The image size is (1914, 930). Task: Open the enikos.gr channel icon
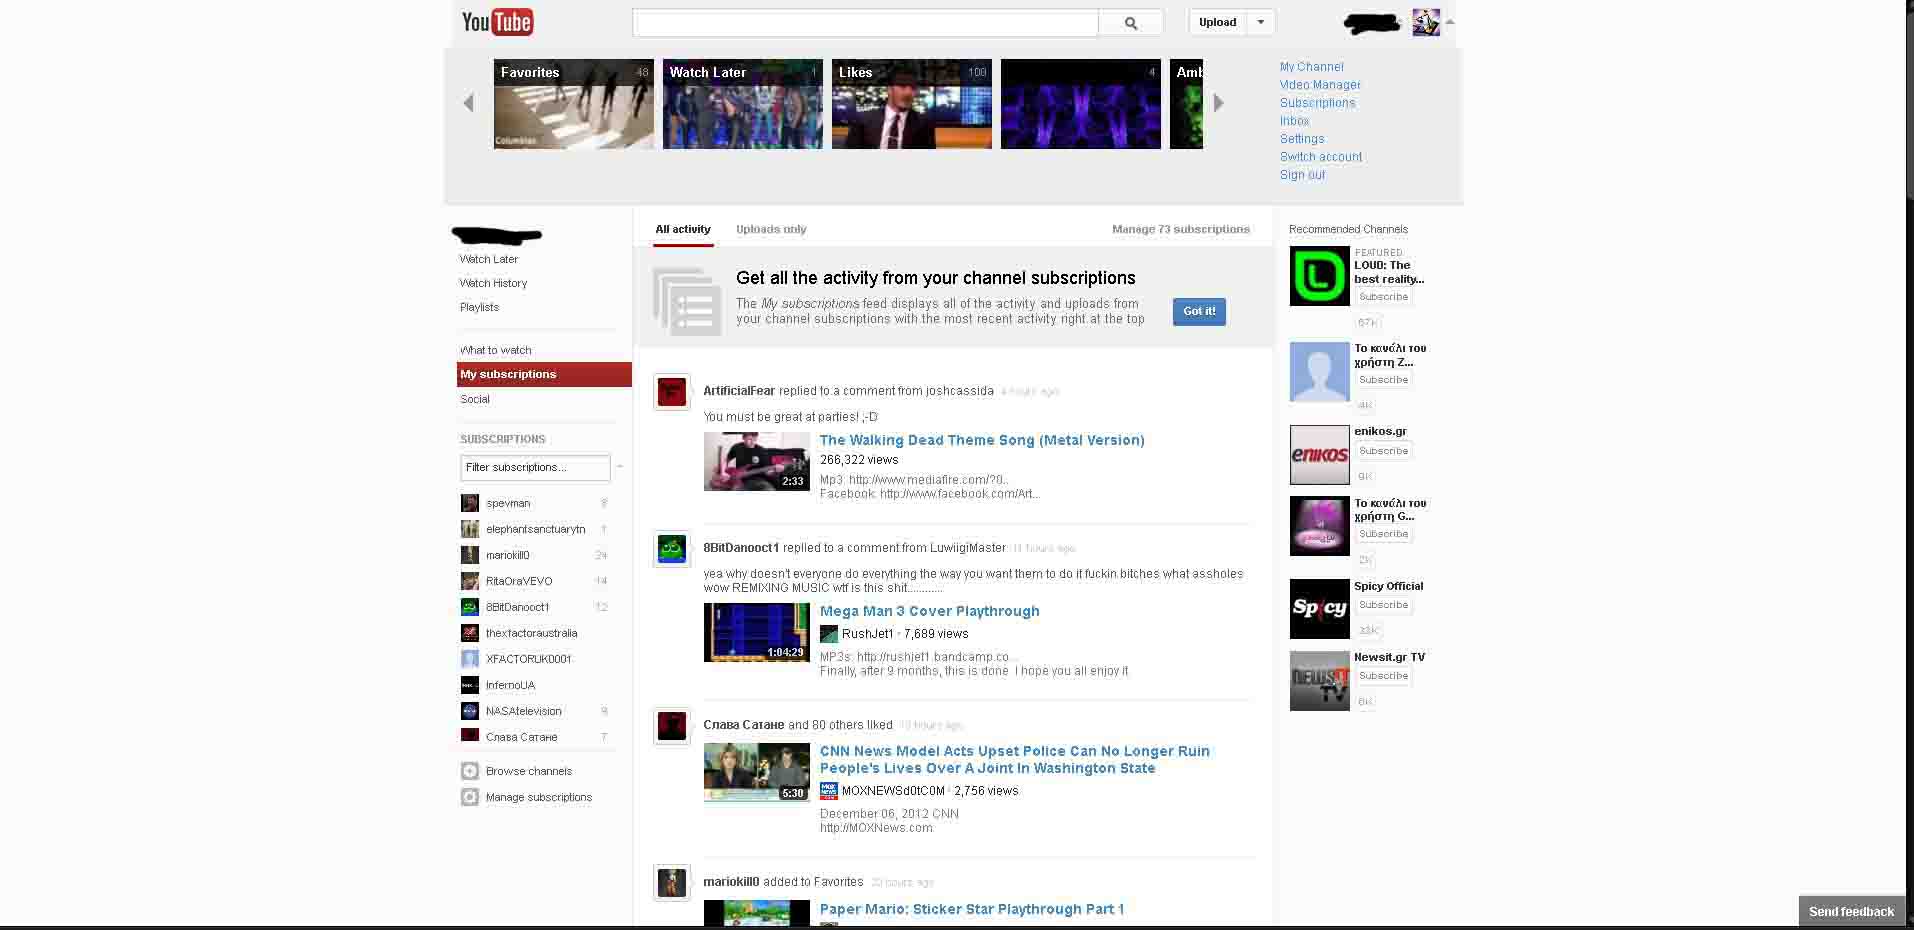click(1320, 454)
